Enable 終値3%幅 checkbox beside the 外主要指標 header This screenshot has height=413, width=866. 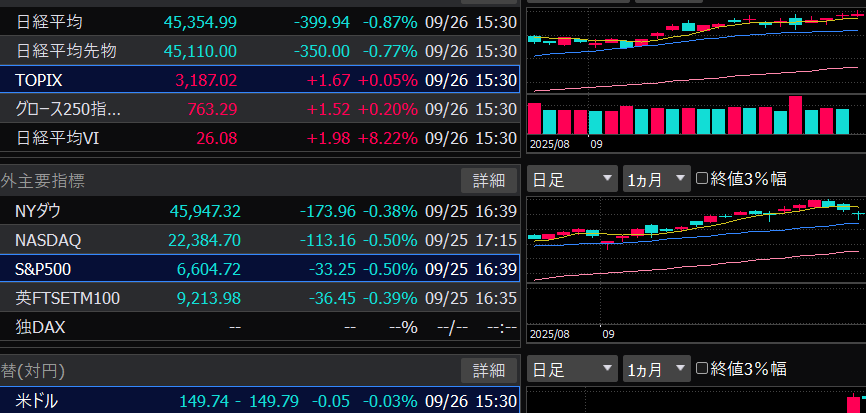[702, 179]
